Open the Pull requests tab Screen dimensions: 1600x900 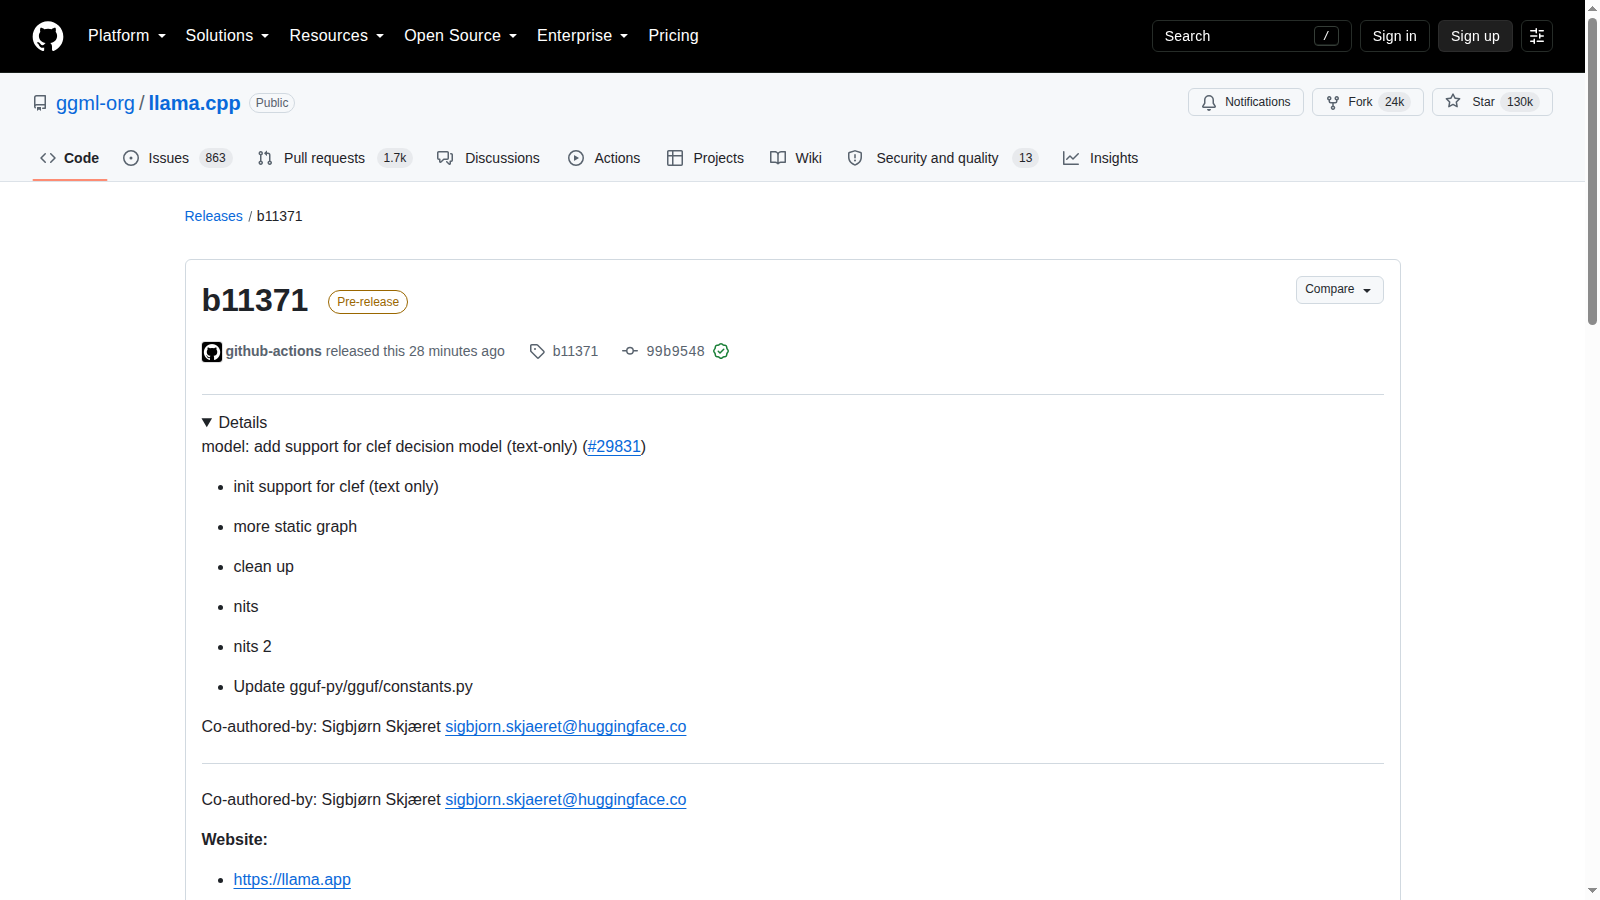pos(334,158)
